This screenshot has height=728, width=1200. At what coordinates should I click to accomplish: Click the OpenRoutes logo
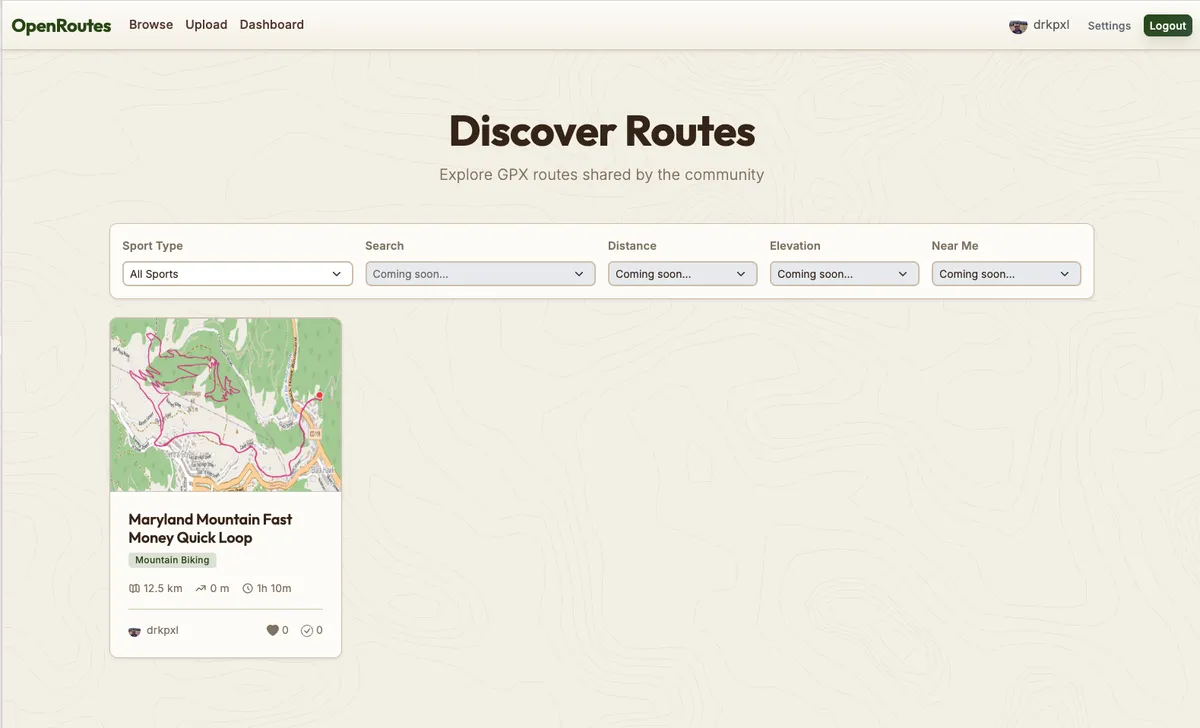(x=61, y=26)
